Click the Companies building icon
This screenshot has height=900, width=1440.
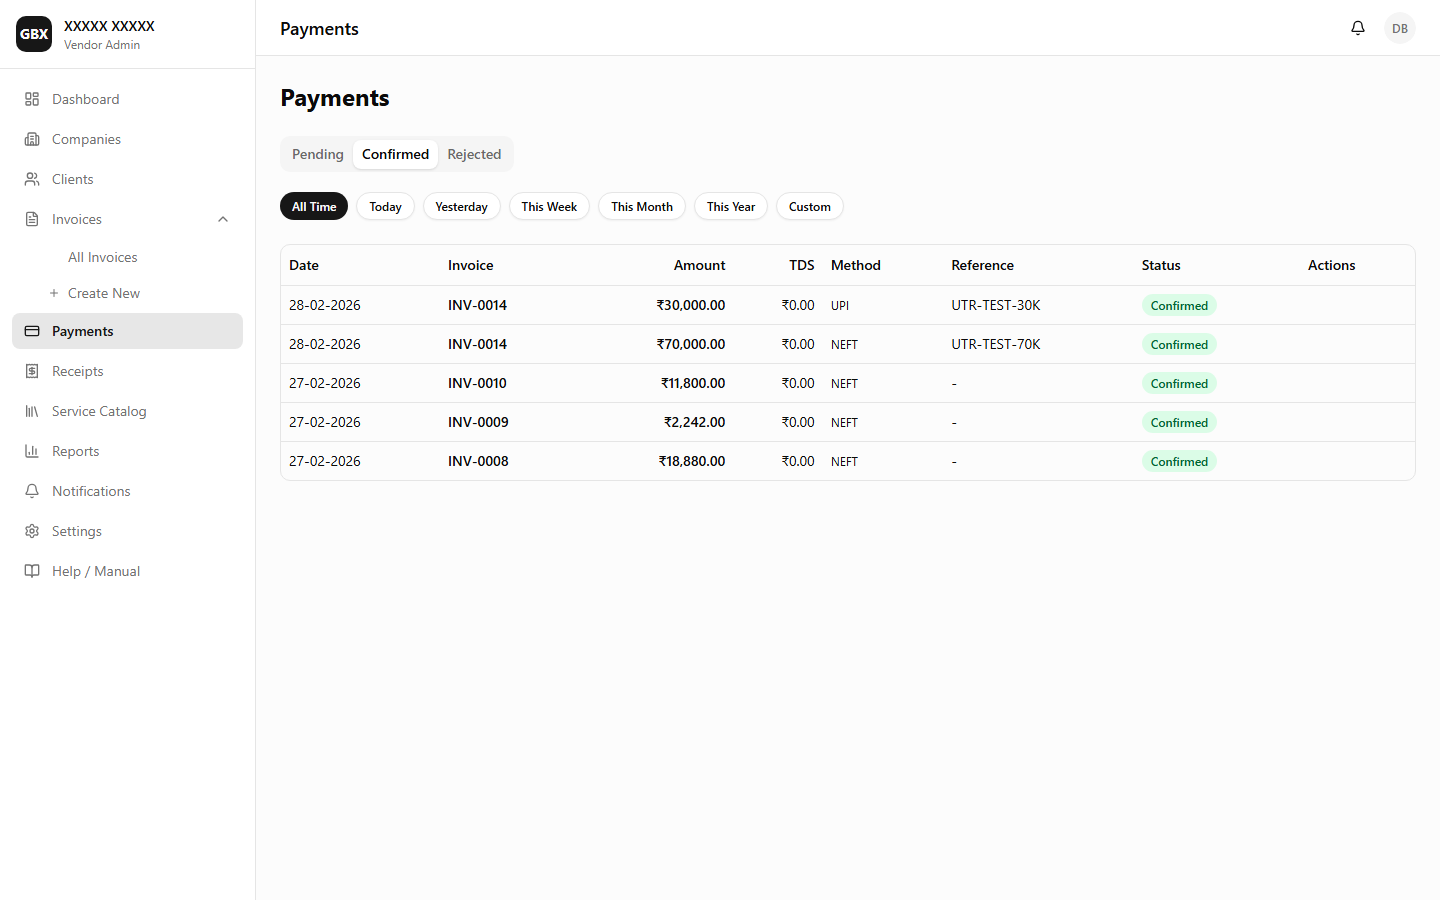(x=32, y=139)
